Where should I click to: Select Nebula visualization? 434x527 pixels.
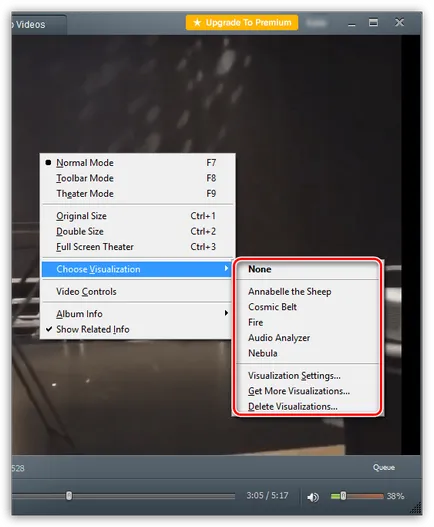point(308,353)
